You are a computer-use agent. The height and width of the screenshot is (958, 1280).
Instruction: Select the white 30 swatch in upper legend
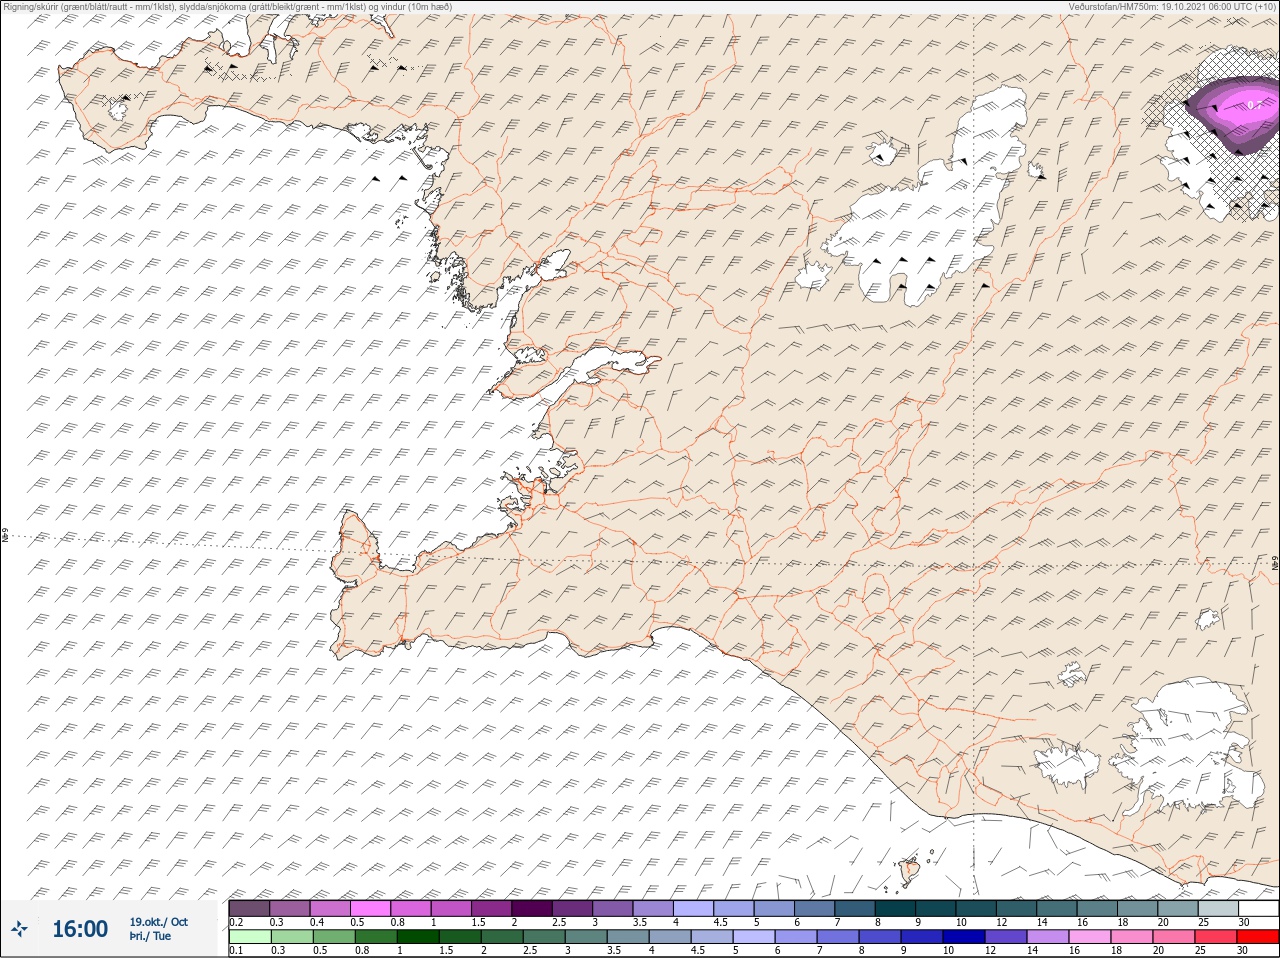click(1258, 908)
